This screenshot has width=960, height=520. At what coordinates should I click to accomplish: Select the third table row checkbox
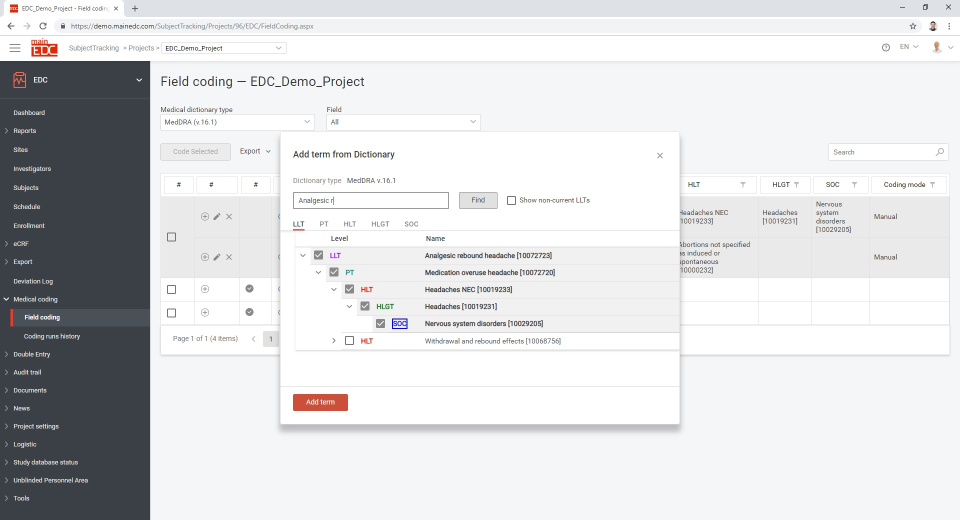[x=171, y=289]
